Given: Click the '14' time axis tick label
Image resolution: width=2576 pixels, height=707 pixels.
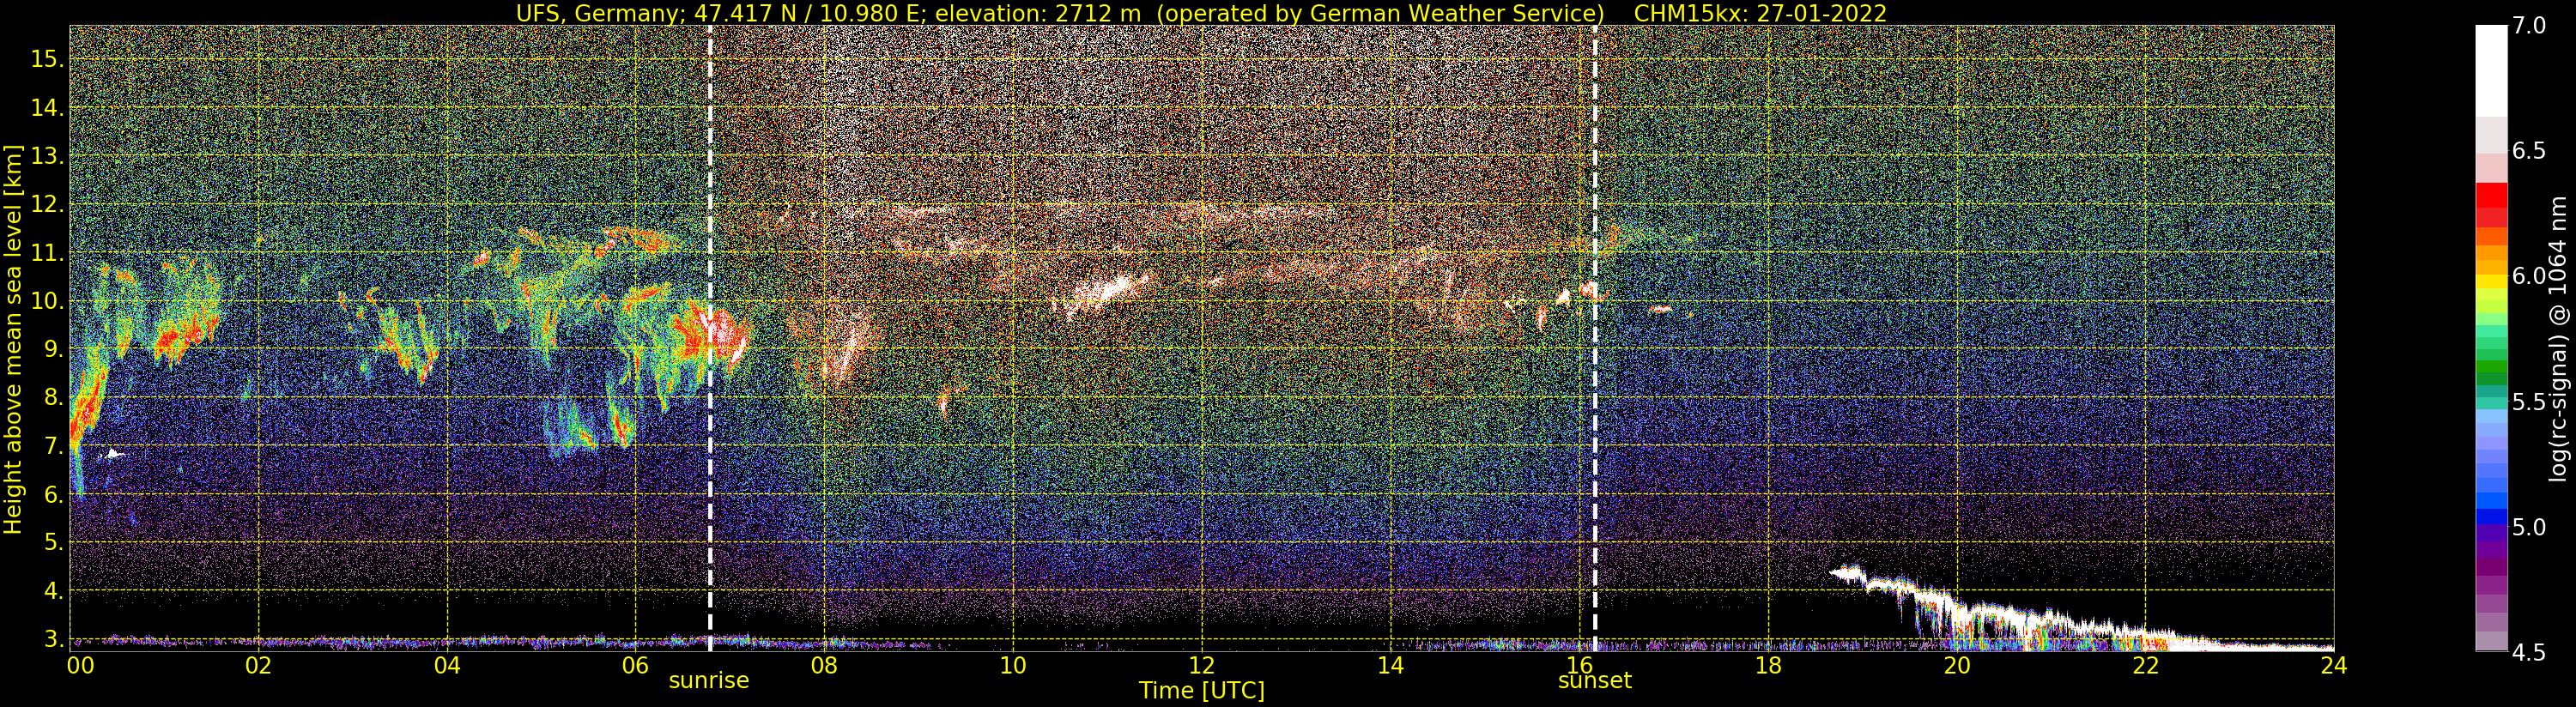Looking at the screenshot, I should (x=1391, y=665).
